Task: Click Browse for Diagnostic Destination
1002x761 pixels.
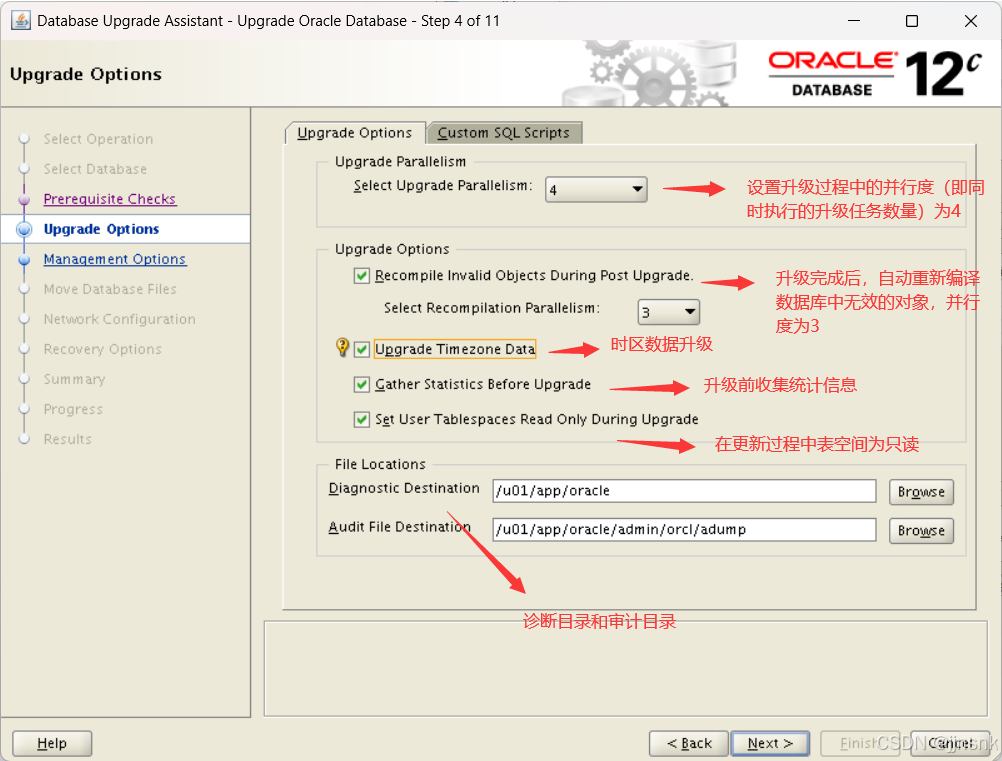Action: (x=921, y=492)
